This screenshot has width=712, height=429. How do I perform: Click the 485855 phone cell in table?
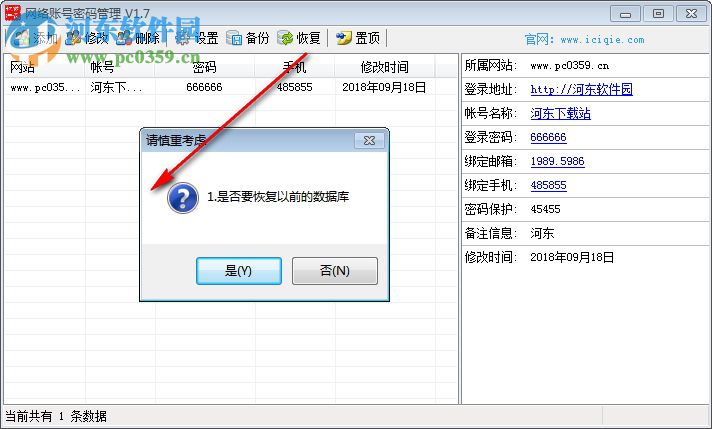pos(294,87)
